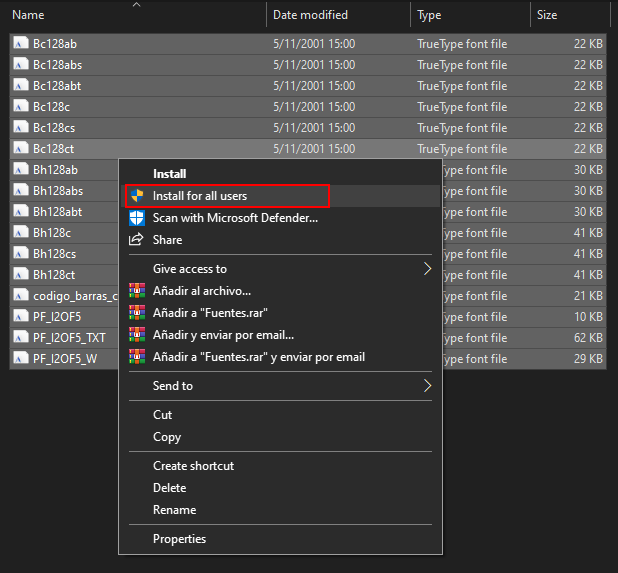Viewport: 618px width, 573px height.
Task: Click the 10 KB size cell
Action: [x=588, y=317]
